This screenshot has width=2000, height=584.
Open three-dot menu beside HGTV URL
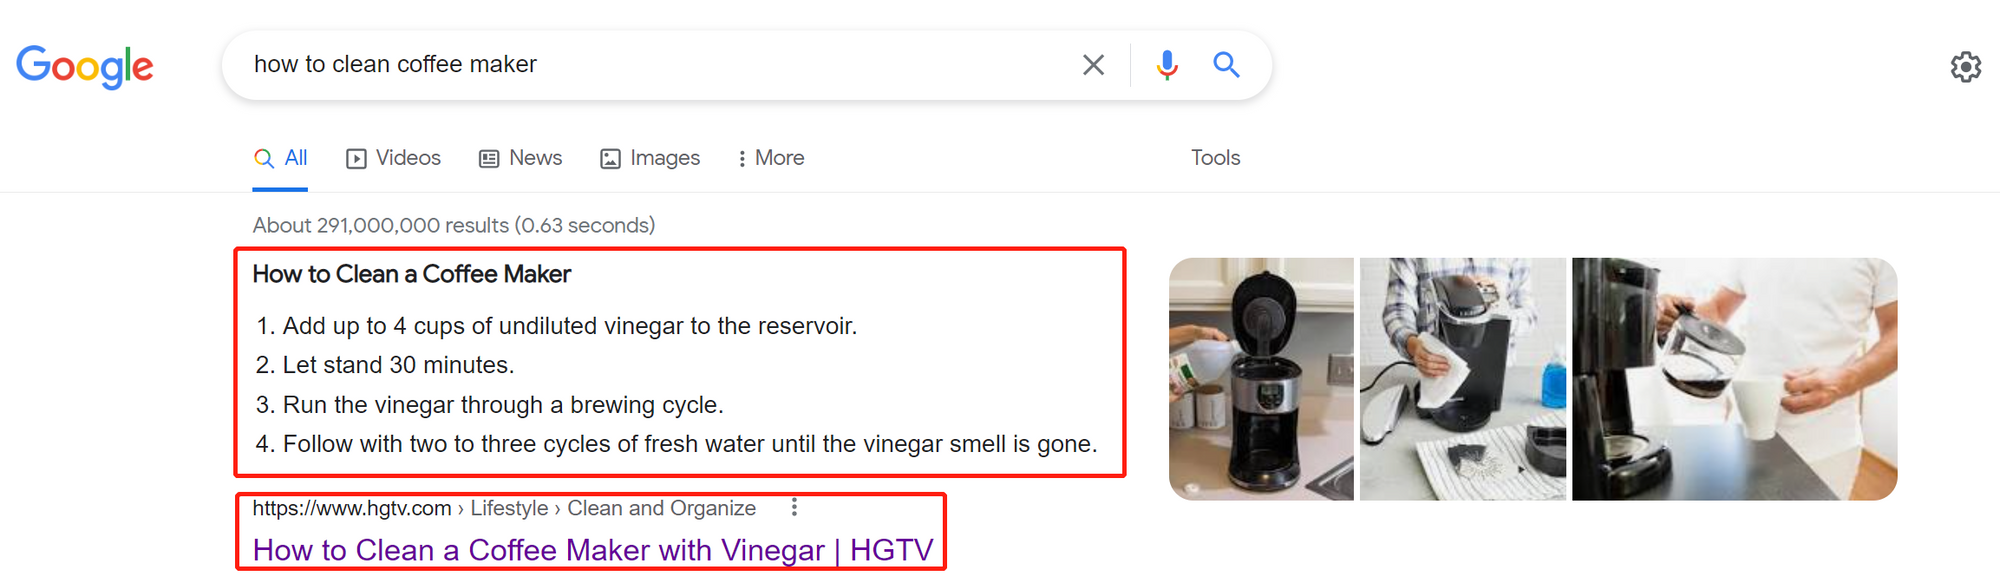click(x=794, y=508)
